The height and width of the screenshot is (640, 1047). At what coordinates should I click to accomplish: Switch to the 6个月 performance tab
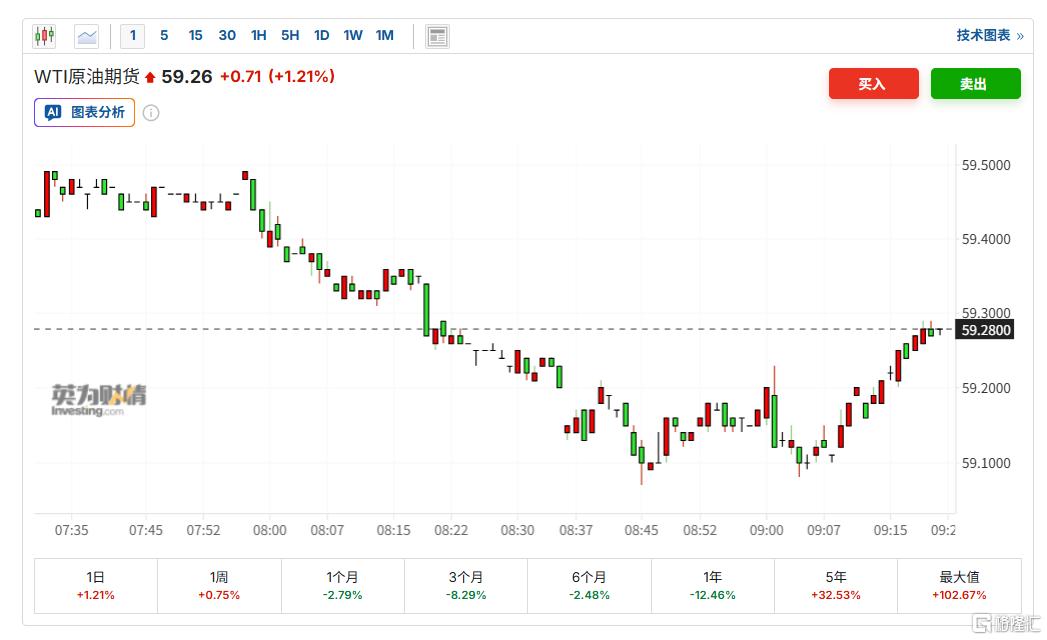coord(588,583)
